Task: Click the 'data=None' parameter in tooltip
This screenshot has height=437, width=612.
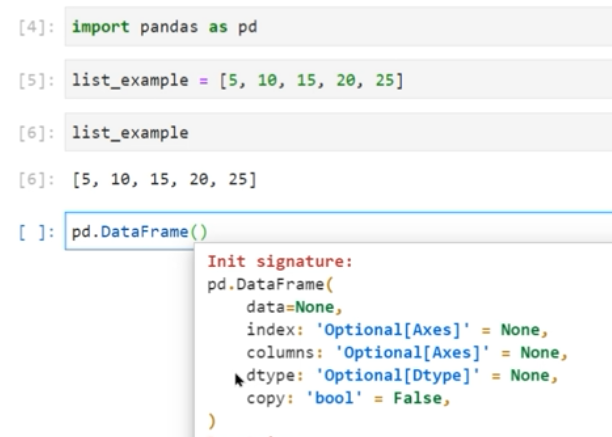Action: (x=284, y=309)
